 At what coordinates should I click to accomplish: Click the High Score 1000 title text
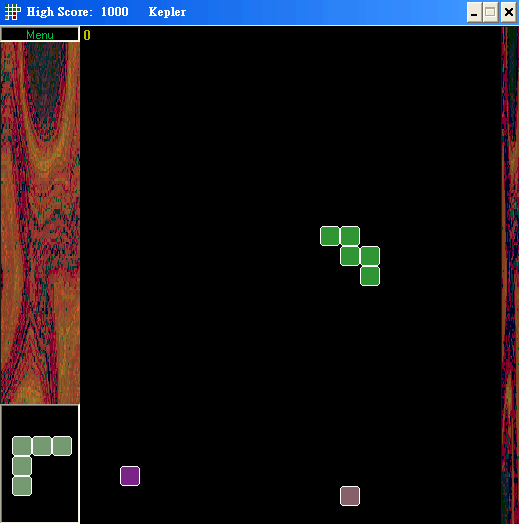(78, 12)
